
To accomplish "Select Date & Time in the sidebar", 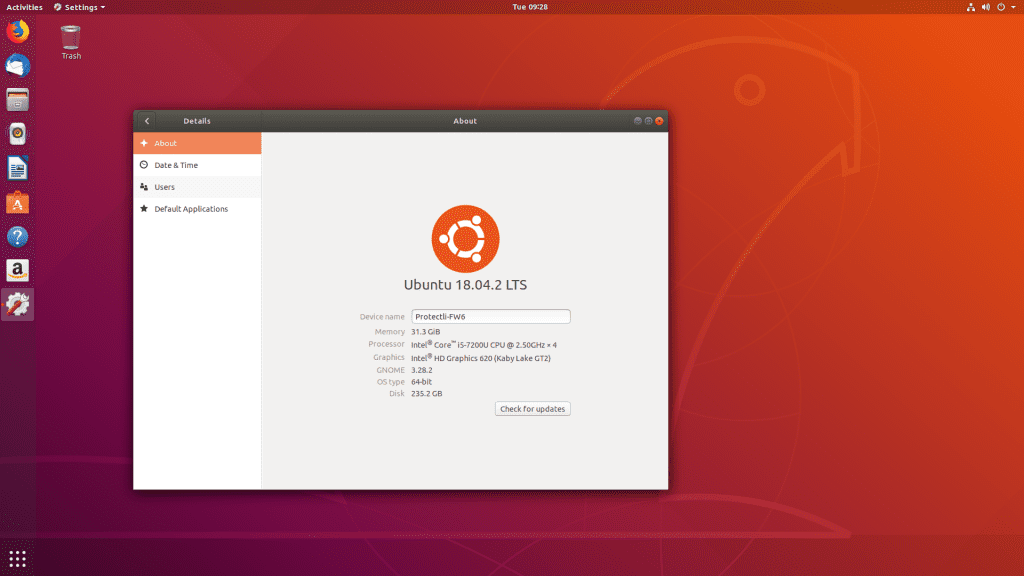I will pyautogui.click(x=197, y=165).
